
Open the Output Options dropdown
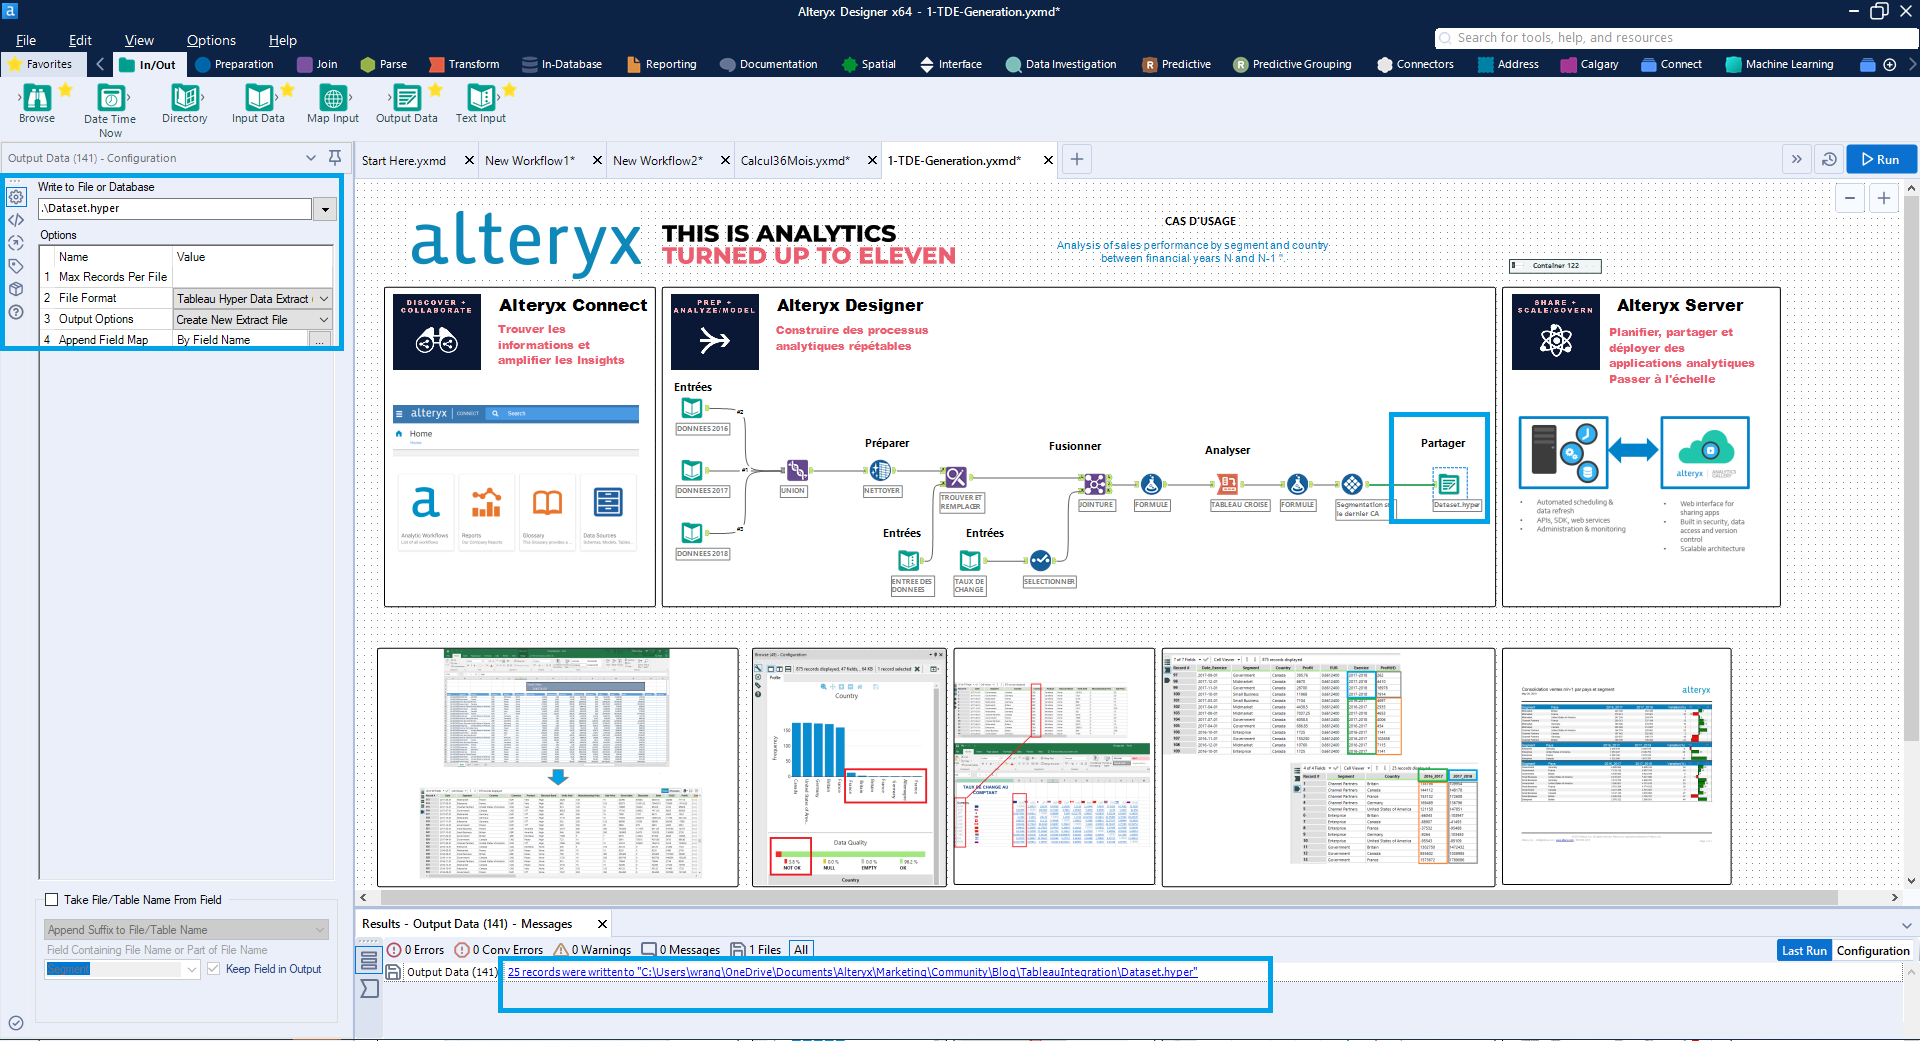[x=323, y=319]
